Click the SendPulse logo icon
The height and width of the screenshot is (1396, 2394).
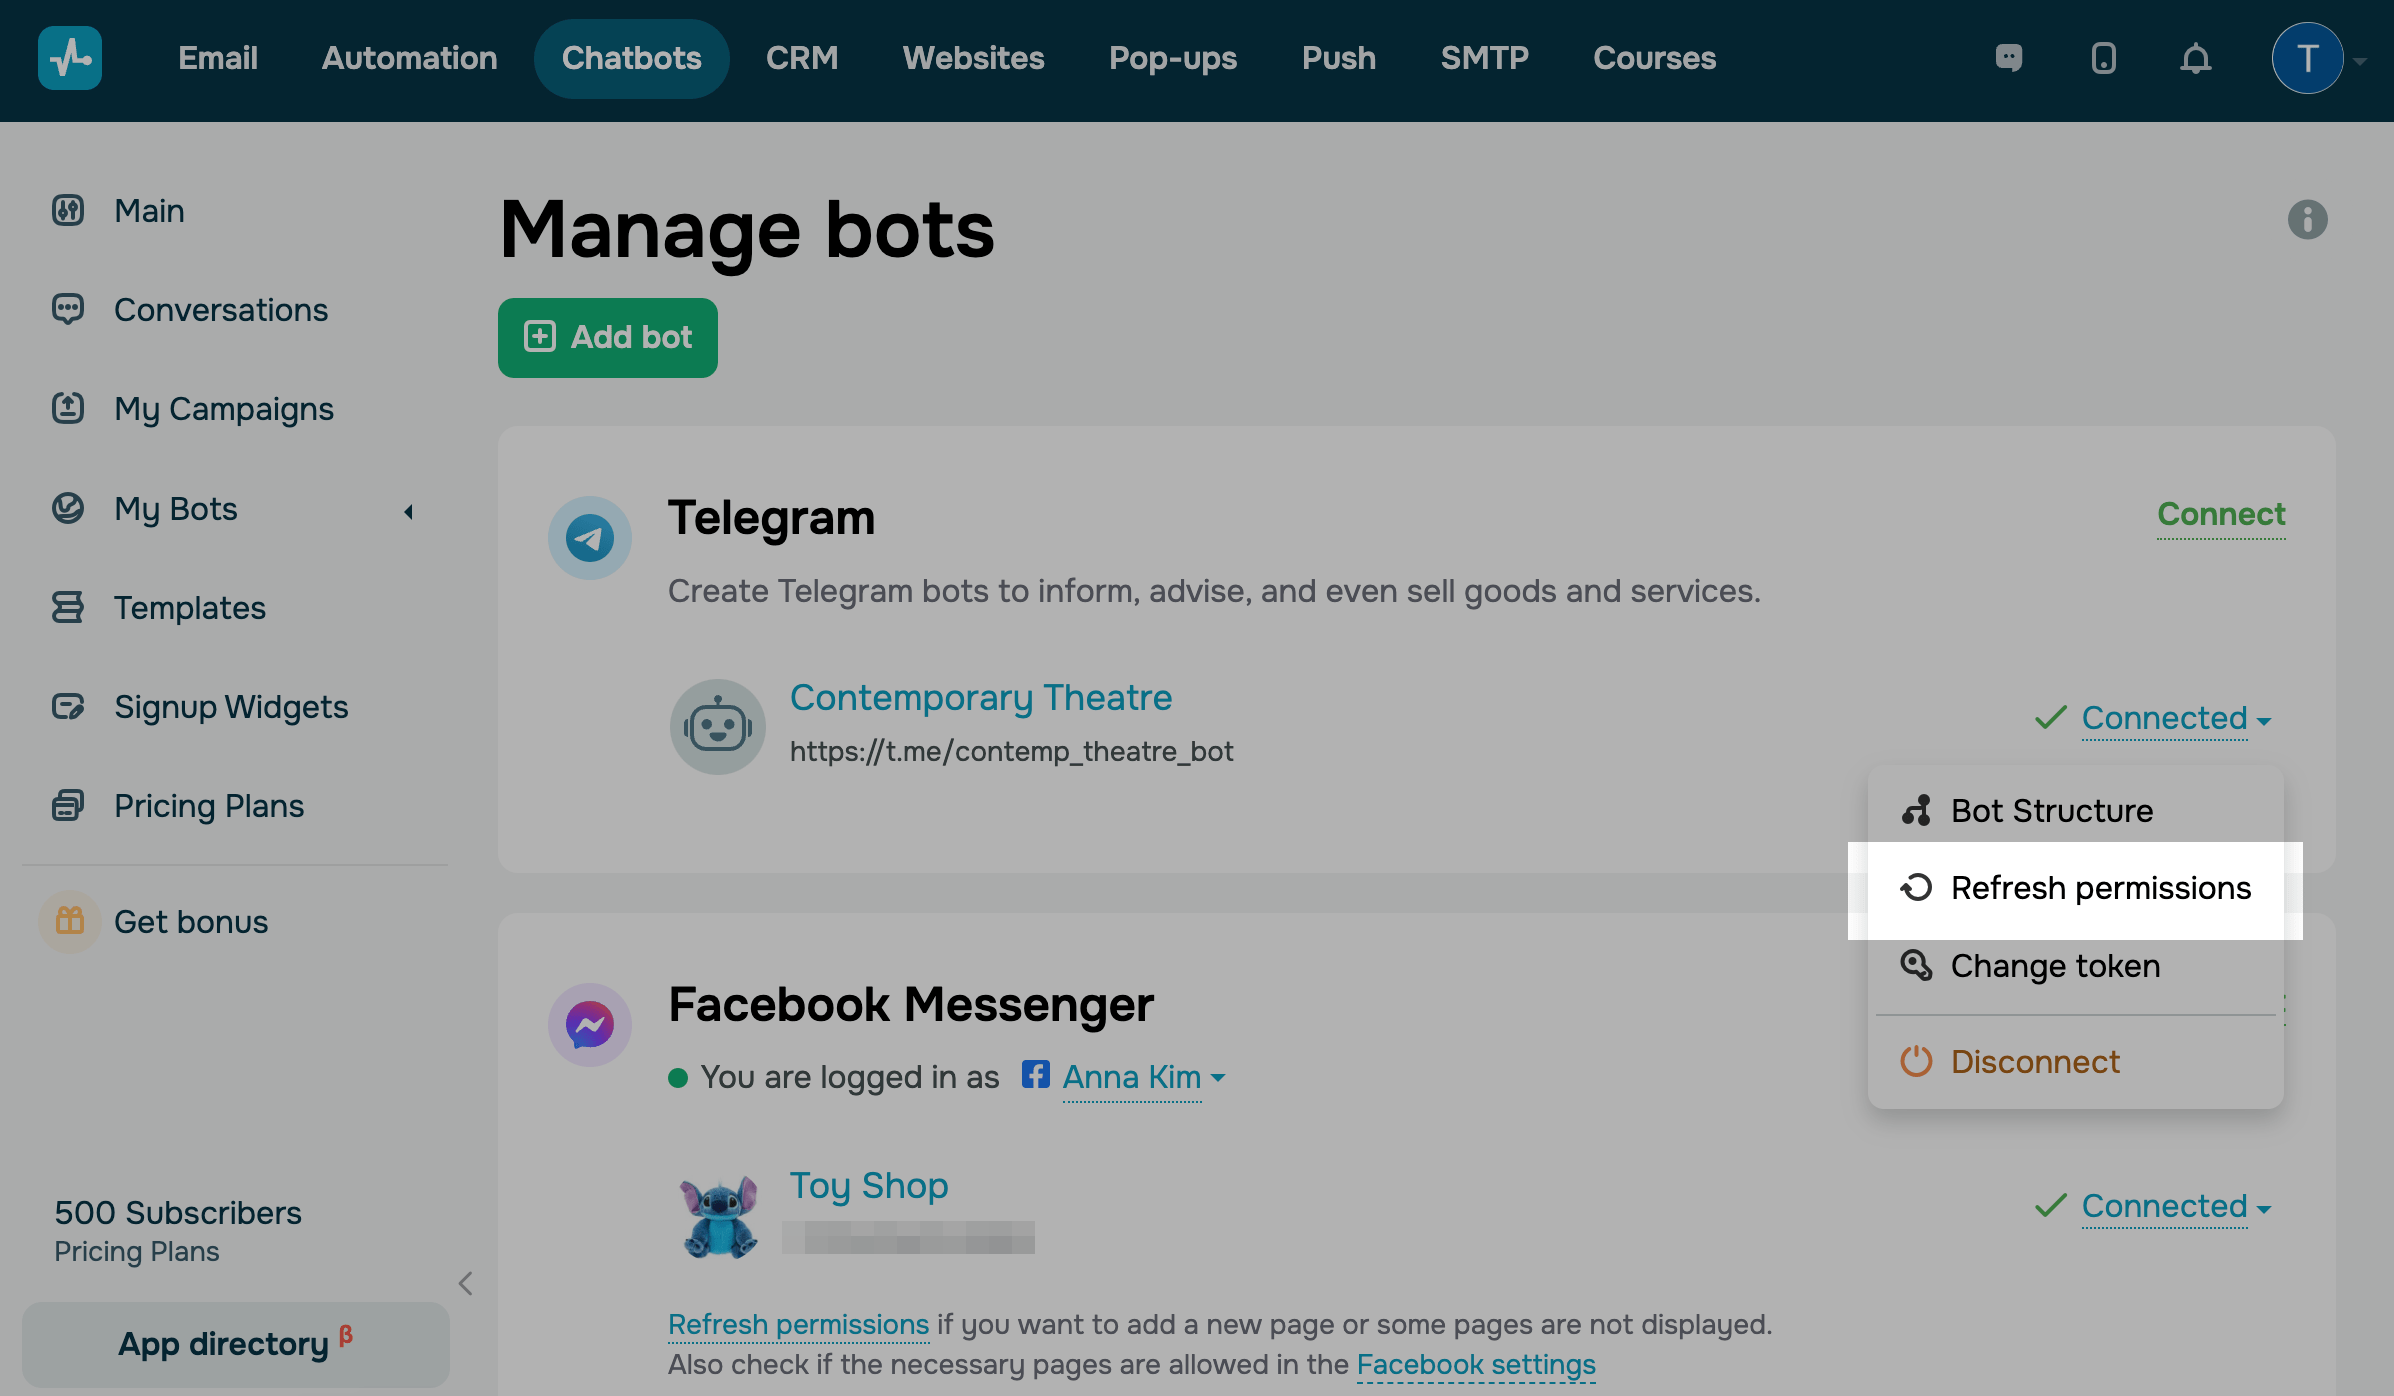click(x=69, y=58)
